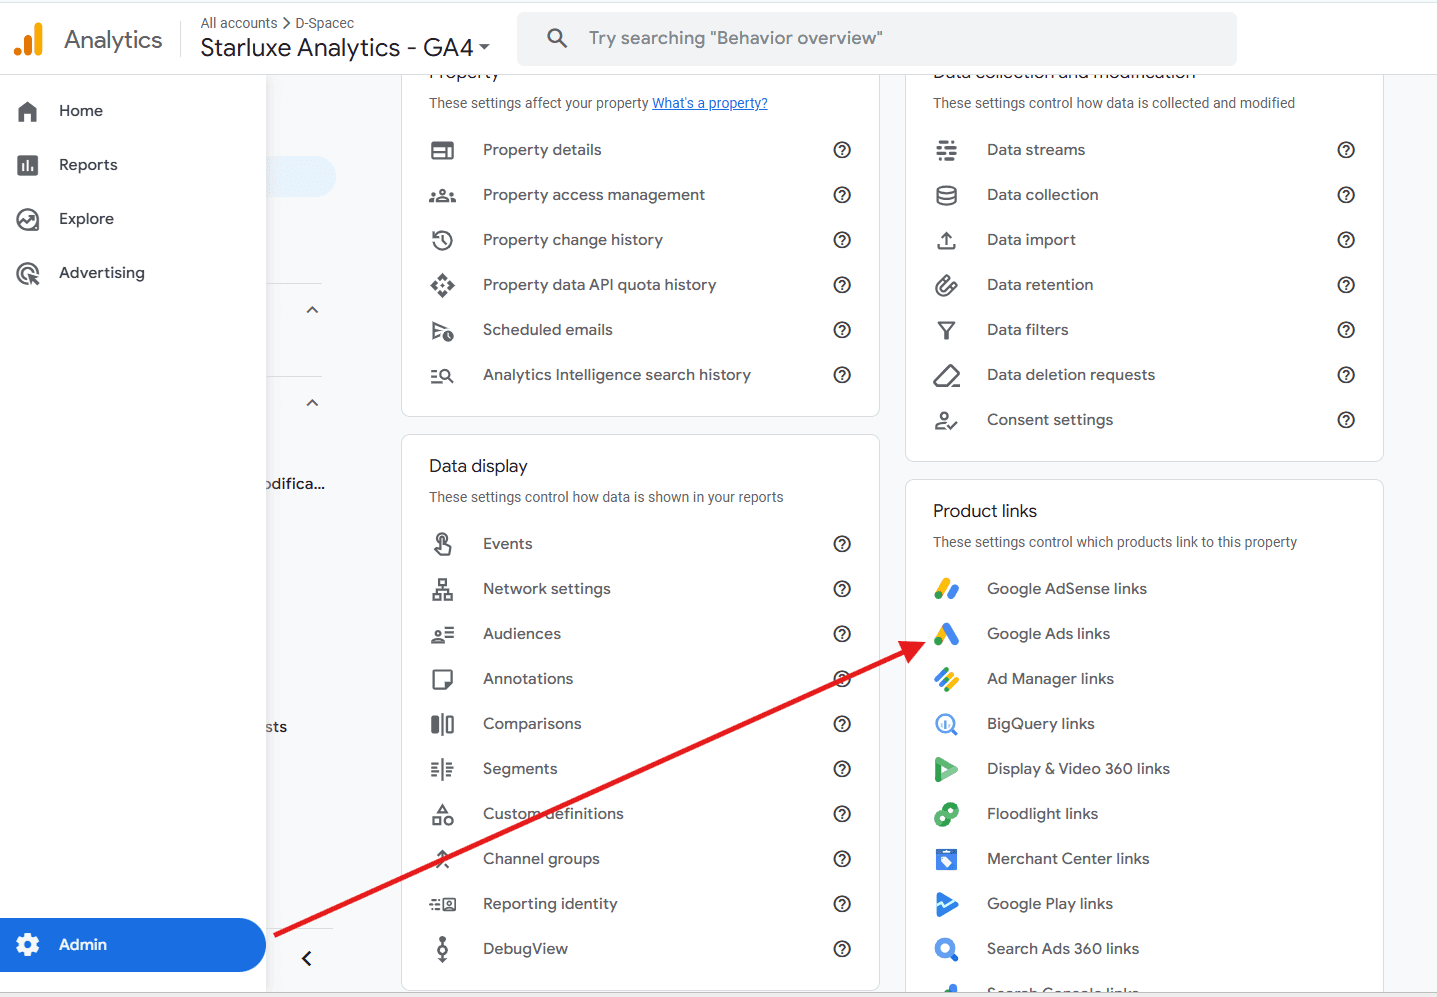Click the DebugView icon

point(442,949)
